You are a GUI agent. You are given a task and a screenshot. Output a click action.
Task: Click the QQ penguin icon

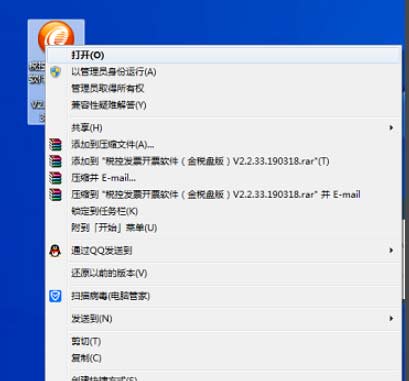click(55, 250)
